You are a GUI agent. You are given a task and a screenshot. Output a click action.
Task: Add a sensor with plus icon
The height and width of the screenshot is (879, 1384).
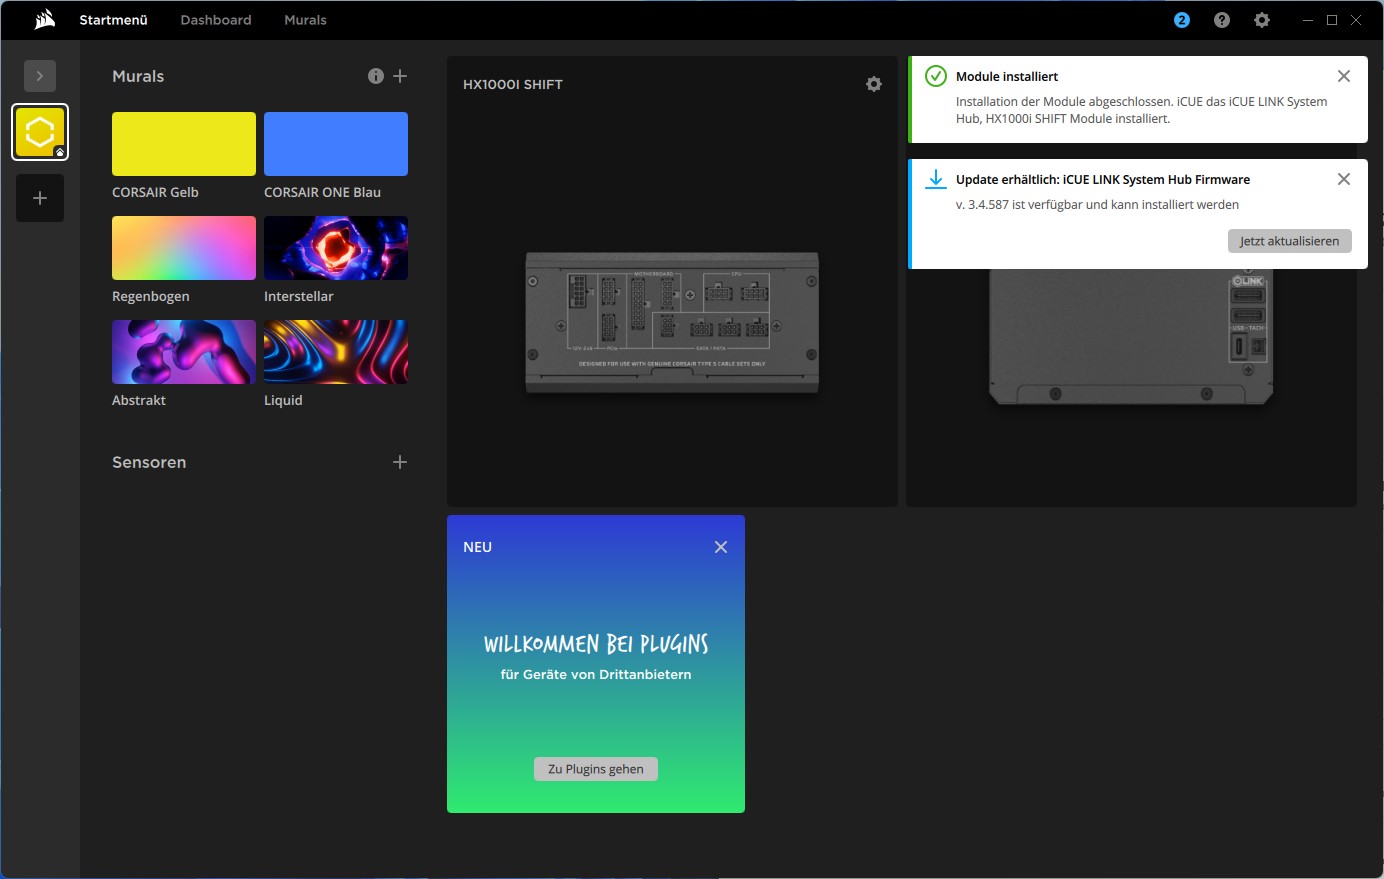pyautogui.click(x=400, y=462)
